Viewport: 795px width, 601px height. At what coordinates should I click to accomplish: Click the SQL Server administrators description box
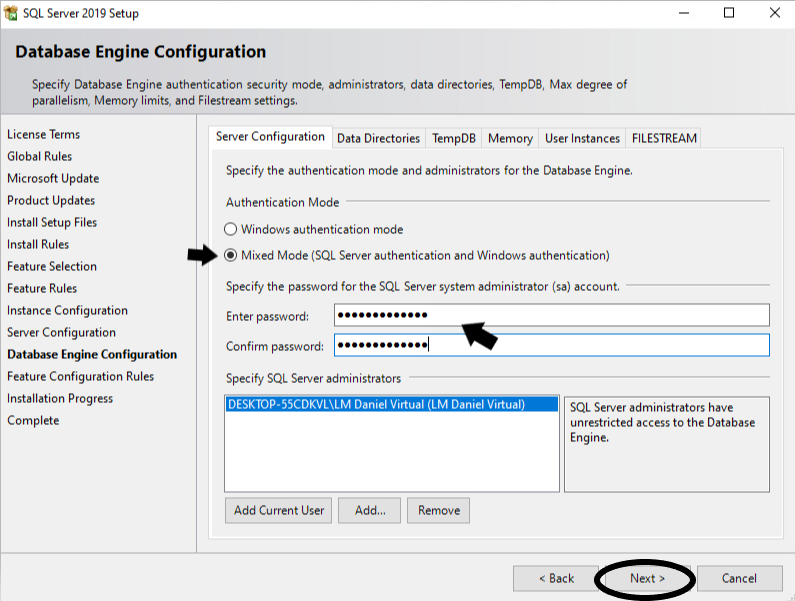point(667,444)
